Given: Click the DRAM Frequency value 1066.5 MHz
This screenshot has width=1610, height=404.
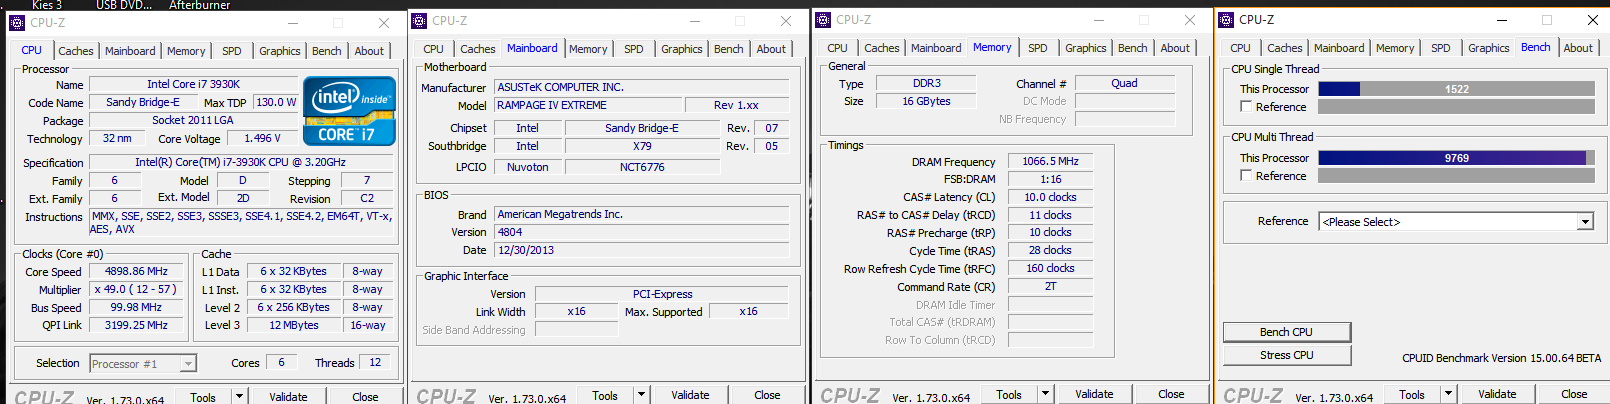Looking at the screenshot, I should [1050, 161].
